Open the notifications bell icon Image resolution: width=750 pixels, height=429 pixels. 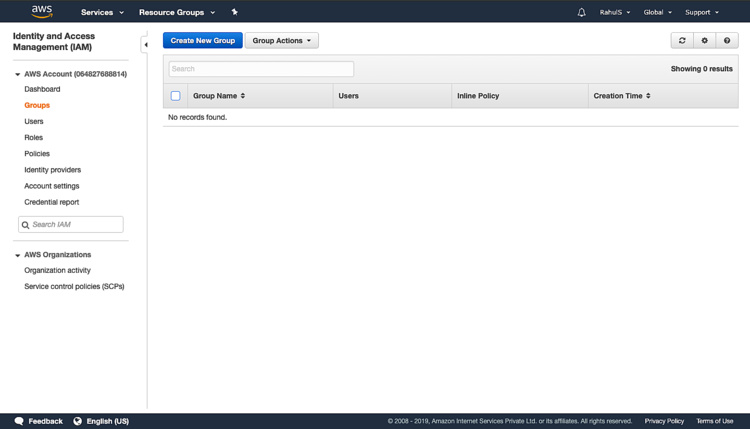click(581, 12)
